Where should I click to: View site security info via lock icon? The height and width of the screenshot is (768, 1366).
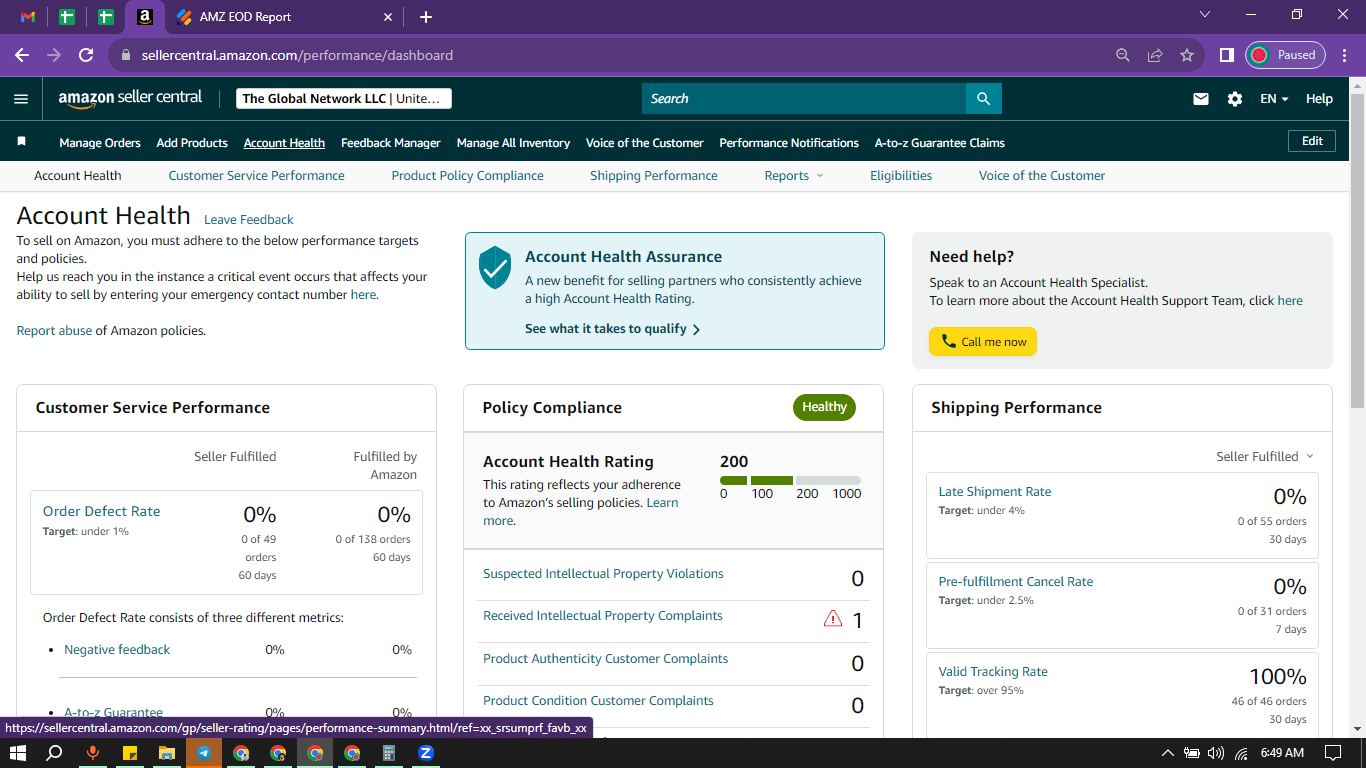126,56
